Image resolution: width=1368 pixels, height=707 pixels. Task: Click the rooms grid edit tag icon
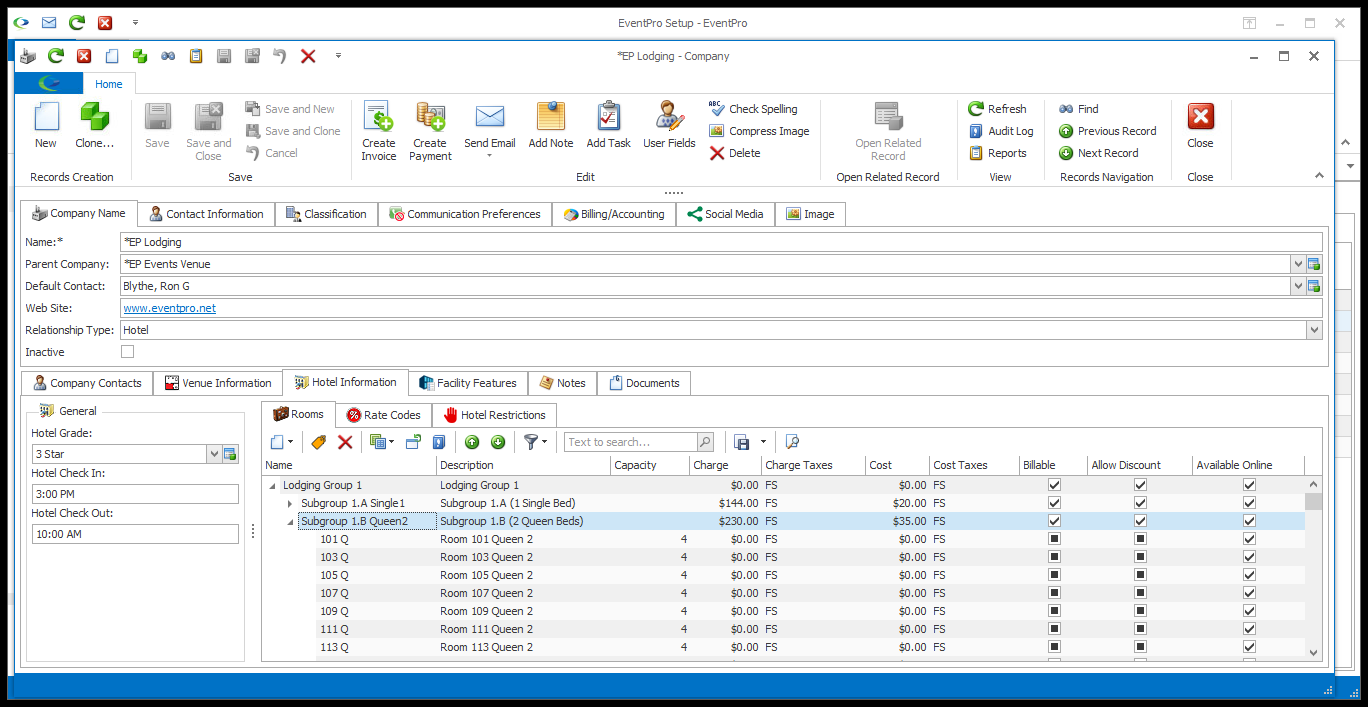tap(319, 442)
